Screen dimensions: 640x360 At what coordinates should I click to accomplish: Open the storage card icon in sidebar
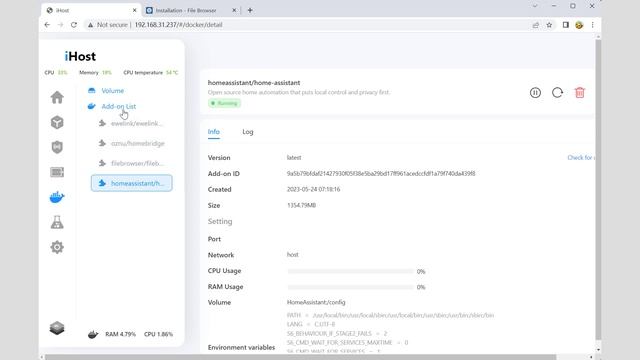57,172
